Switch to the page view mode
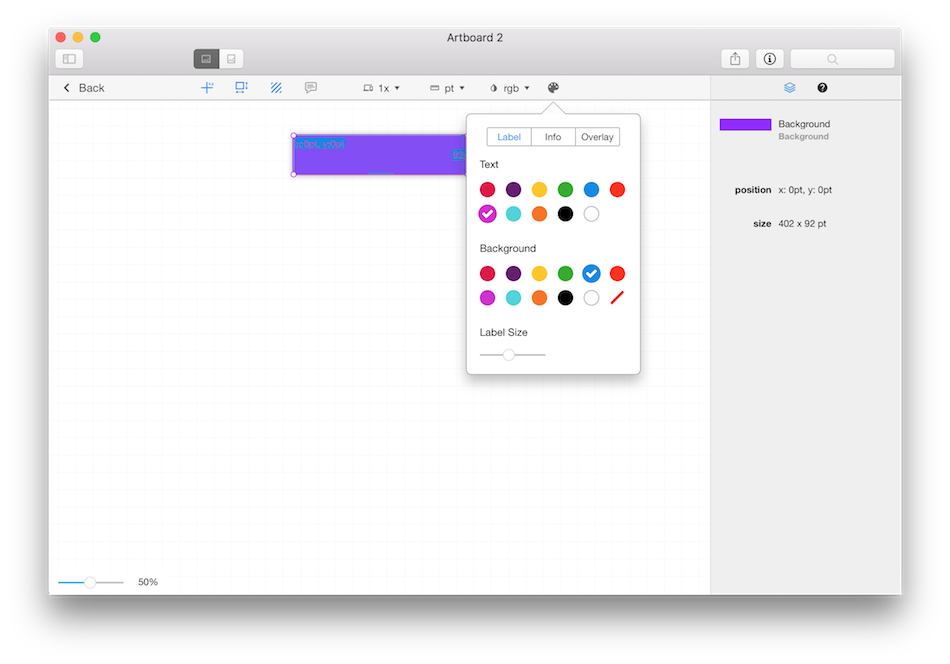Image resolution: width=950 pixels, height=664 pixels. tap(231, 59)
